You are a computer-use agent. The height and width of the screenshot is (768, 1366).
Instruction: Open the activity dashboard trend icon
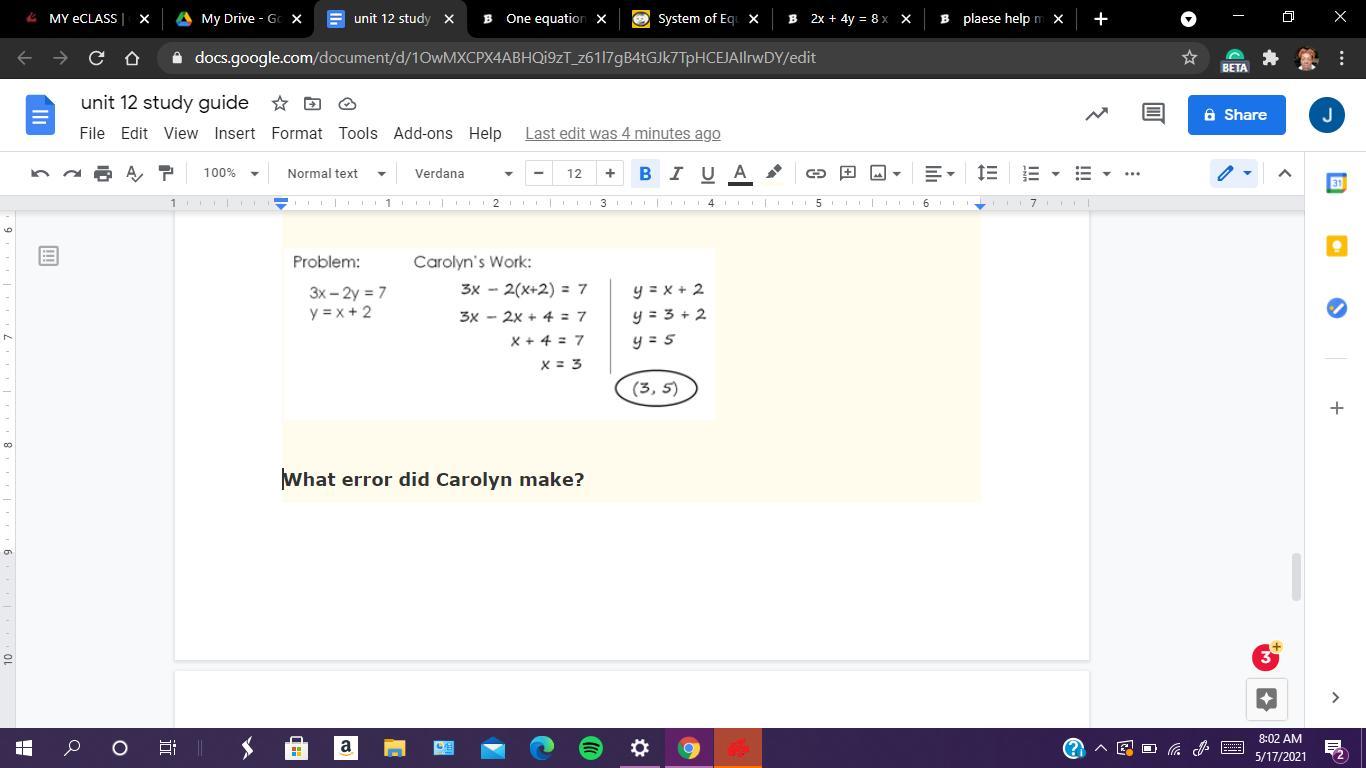[1097, 114]
